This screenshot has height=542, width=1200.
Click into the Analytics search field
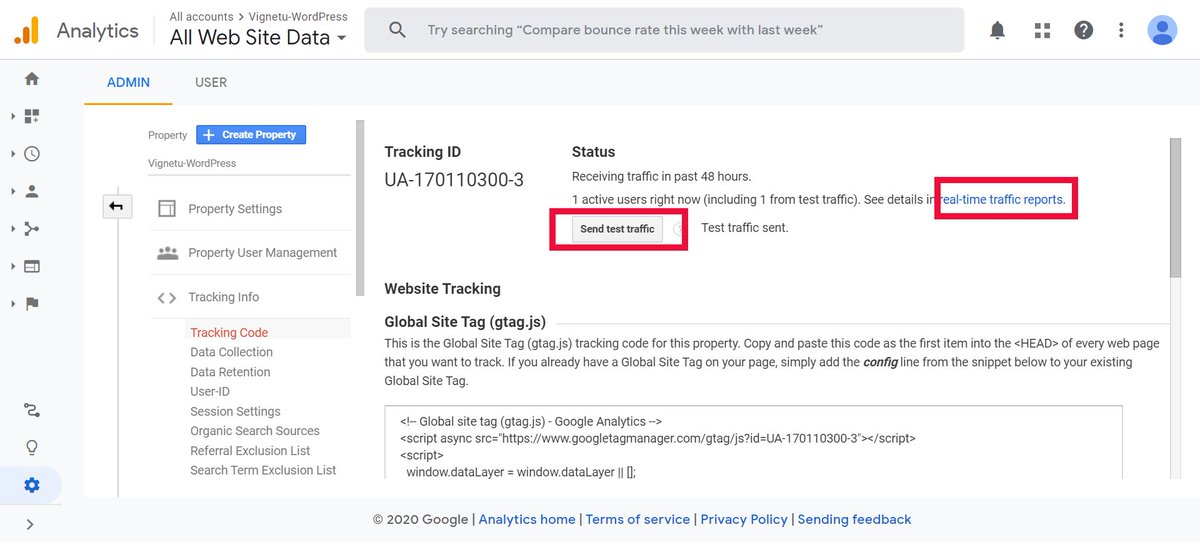coord(664,30)
